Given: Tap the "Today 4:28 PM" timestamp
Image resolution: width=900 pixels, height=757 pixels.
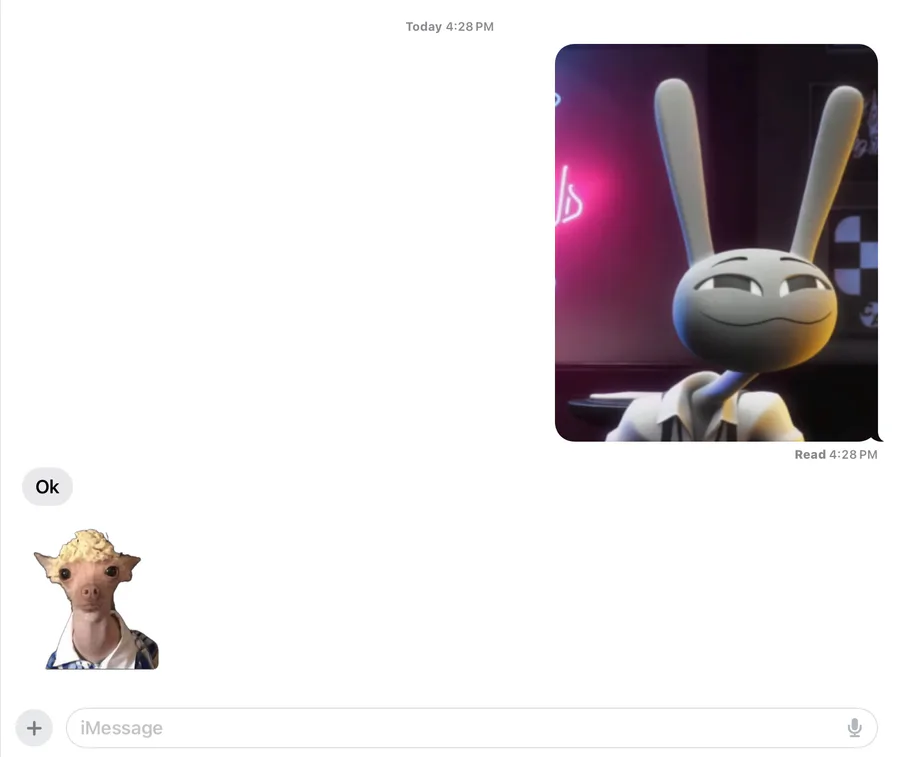Looking at the screenshot, I should coord(449,26).
